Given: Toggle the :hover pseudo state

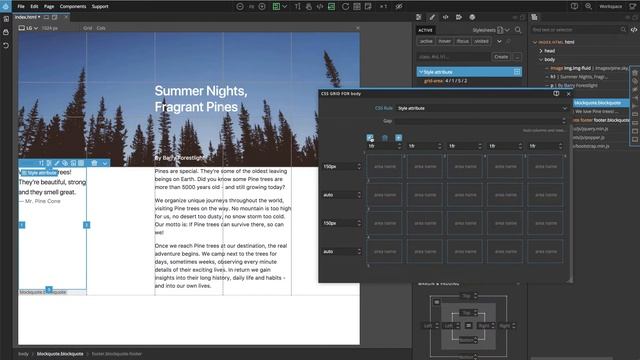Looking at the screenshot, I should tap(444, 41).
